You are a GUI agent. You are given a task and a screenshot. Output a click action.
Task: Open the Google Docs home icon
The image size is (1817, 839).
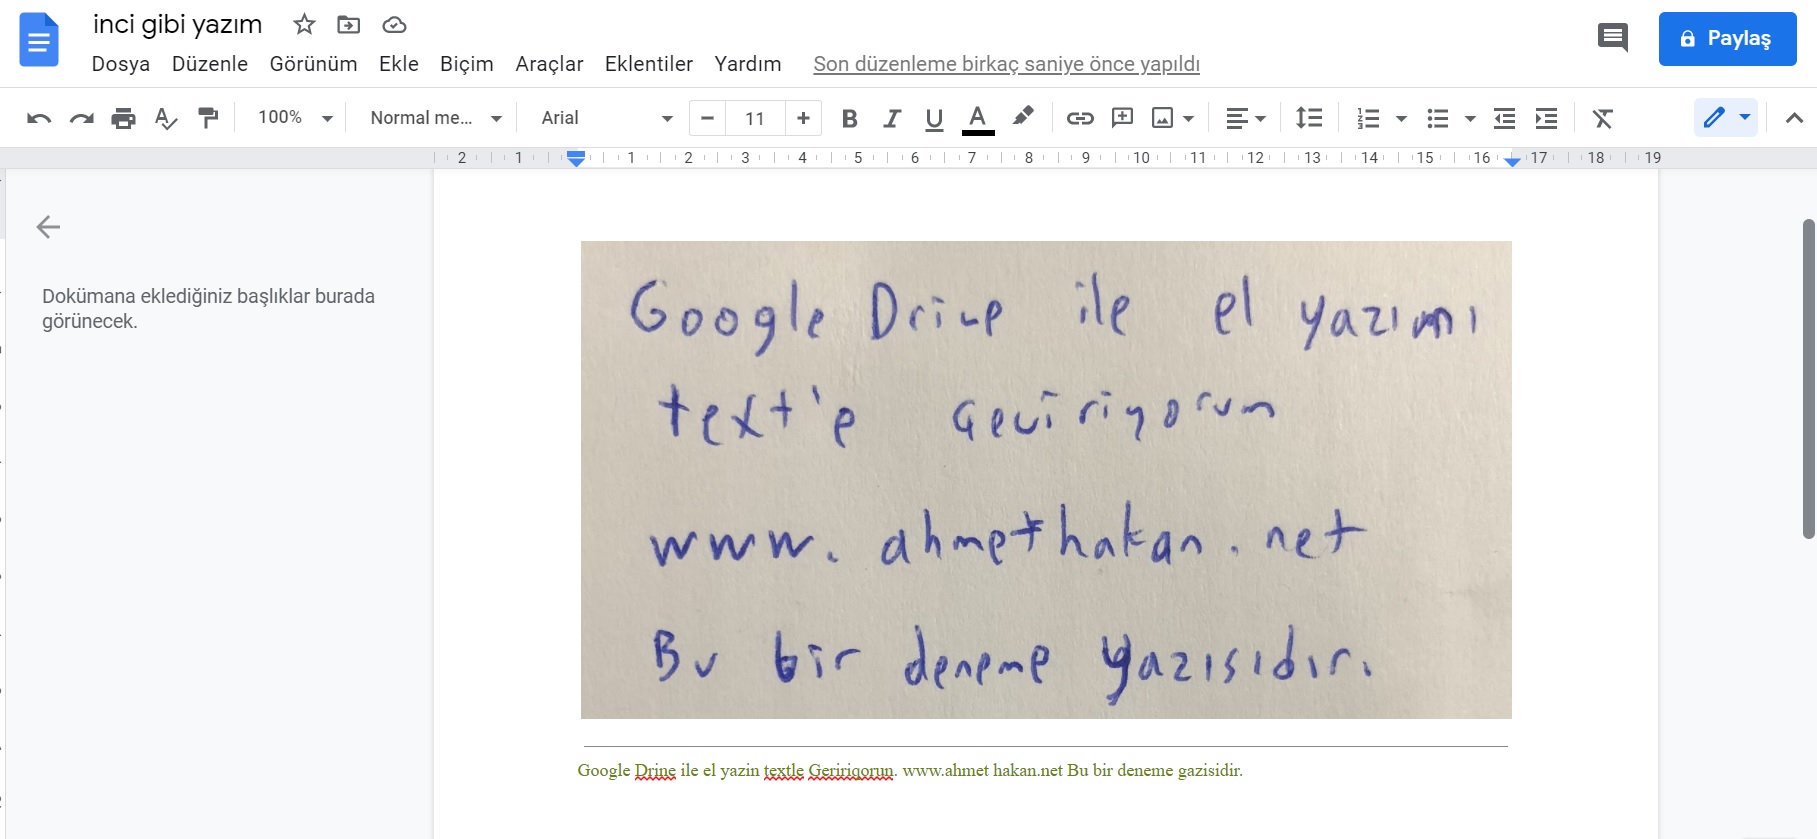40,40
